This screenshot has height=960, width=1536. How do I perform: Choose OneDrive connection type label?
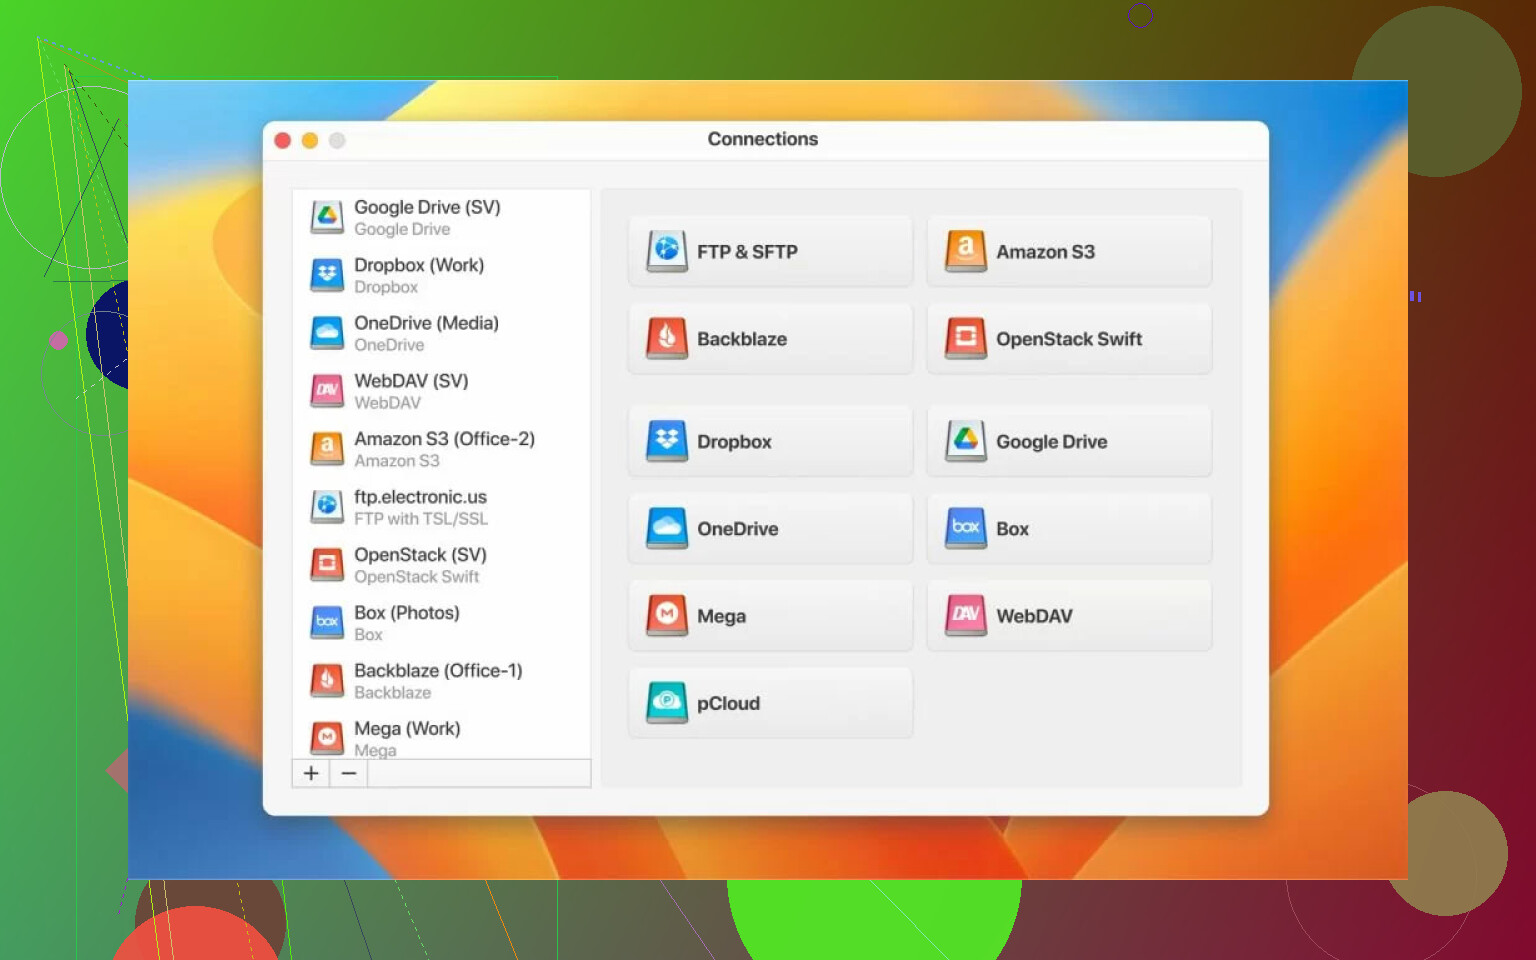point(737,529)
